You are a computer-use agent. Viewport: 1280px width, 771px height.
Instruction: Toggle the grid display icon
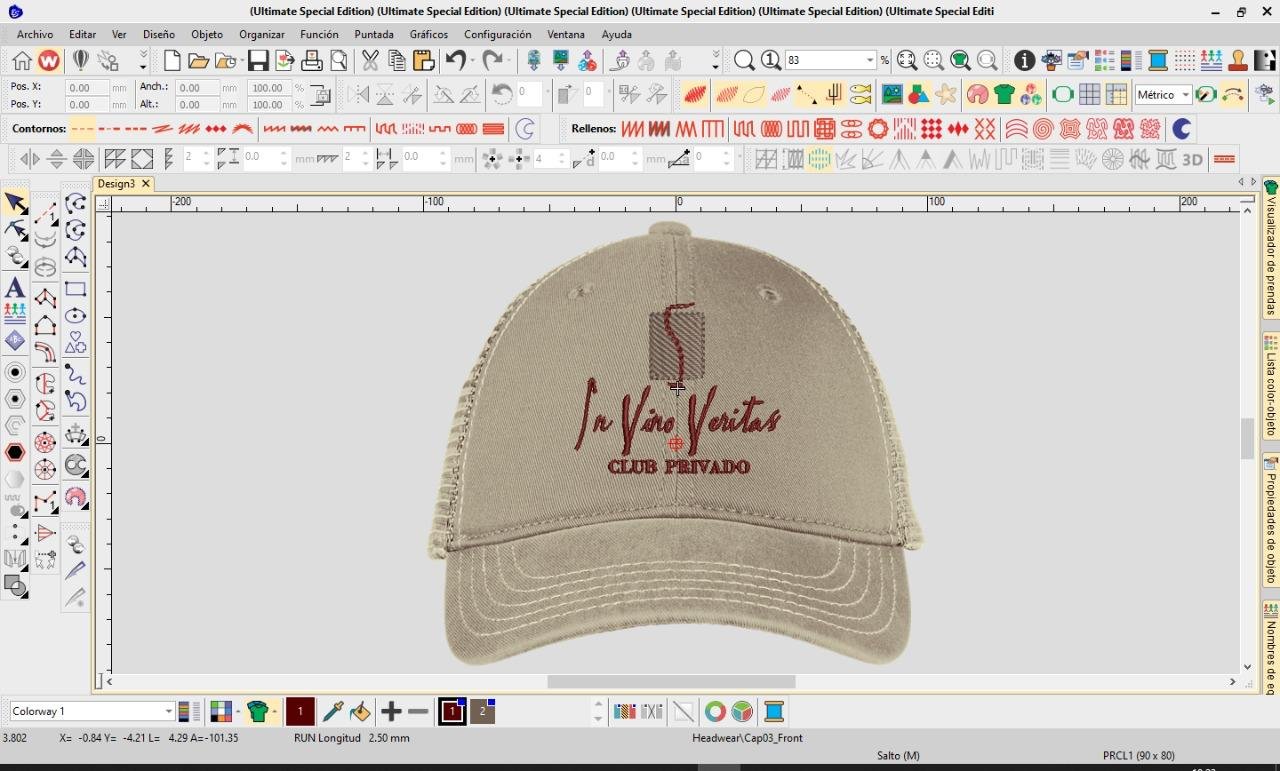1090,95
